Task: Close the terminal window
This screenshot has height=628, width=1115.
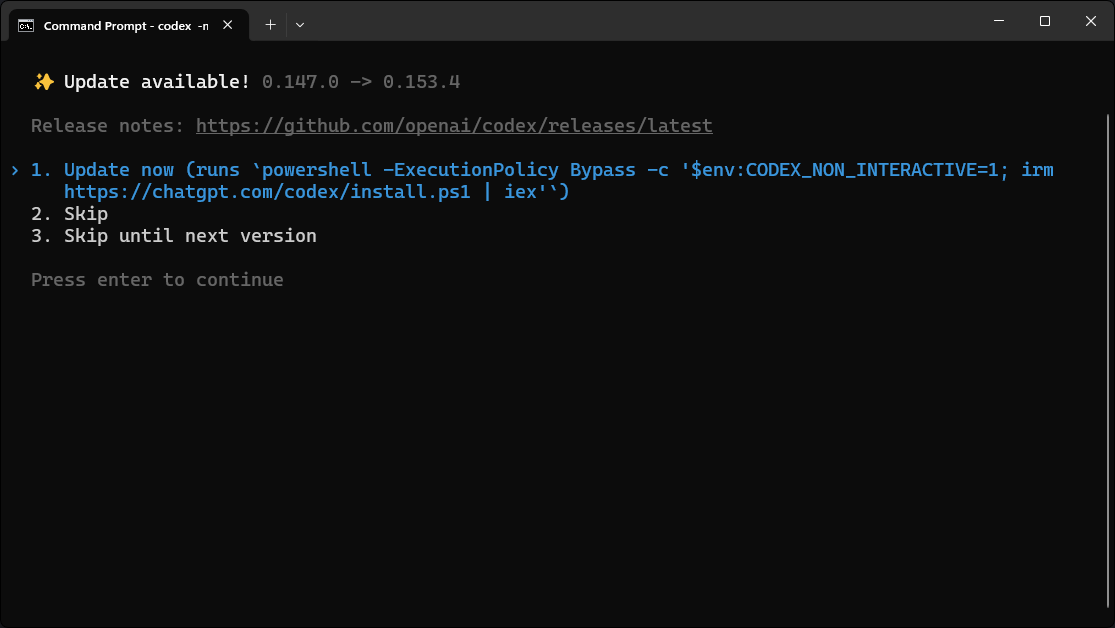Action: pos(1091,21)
